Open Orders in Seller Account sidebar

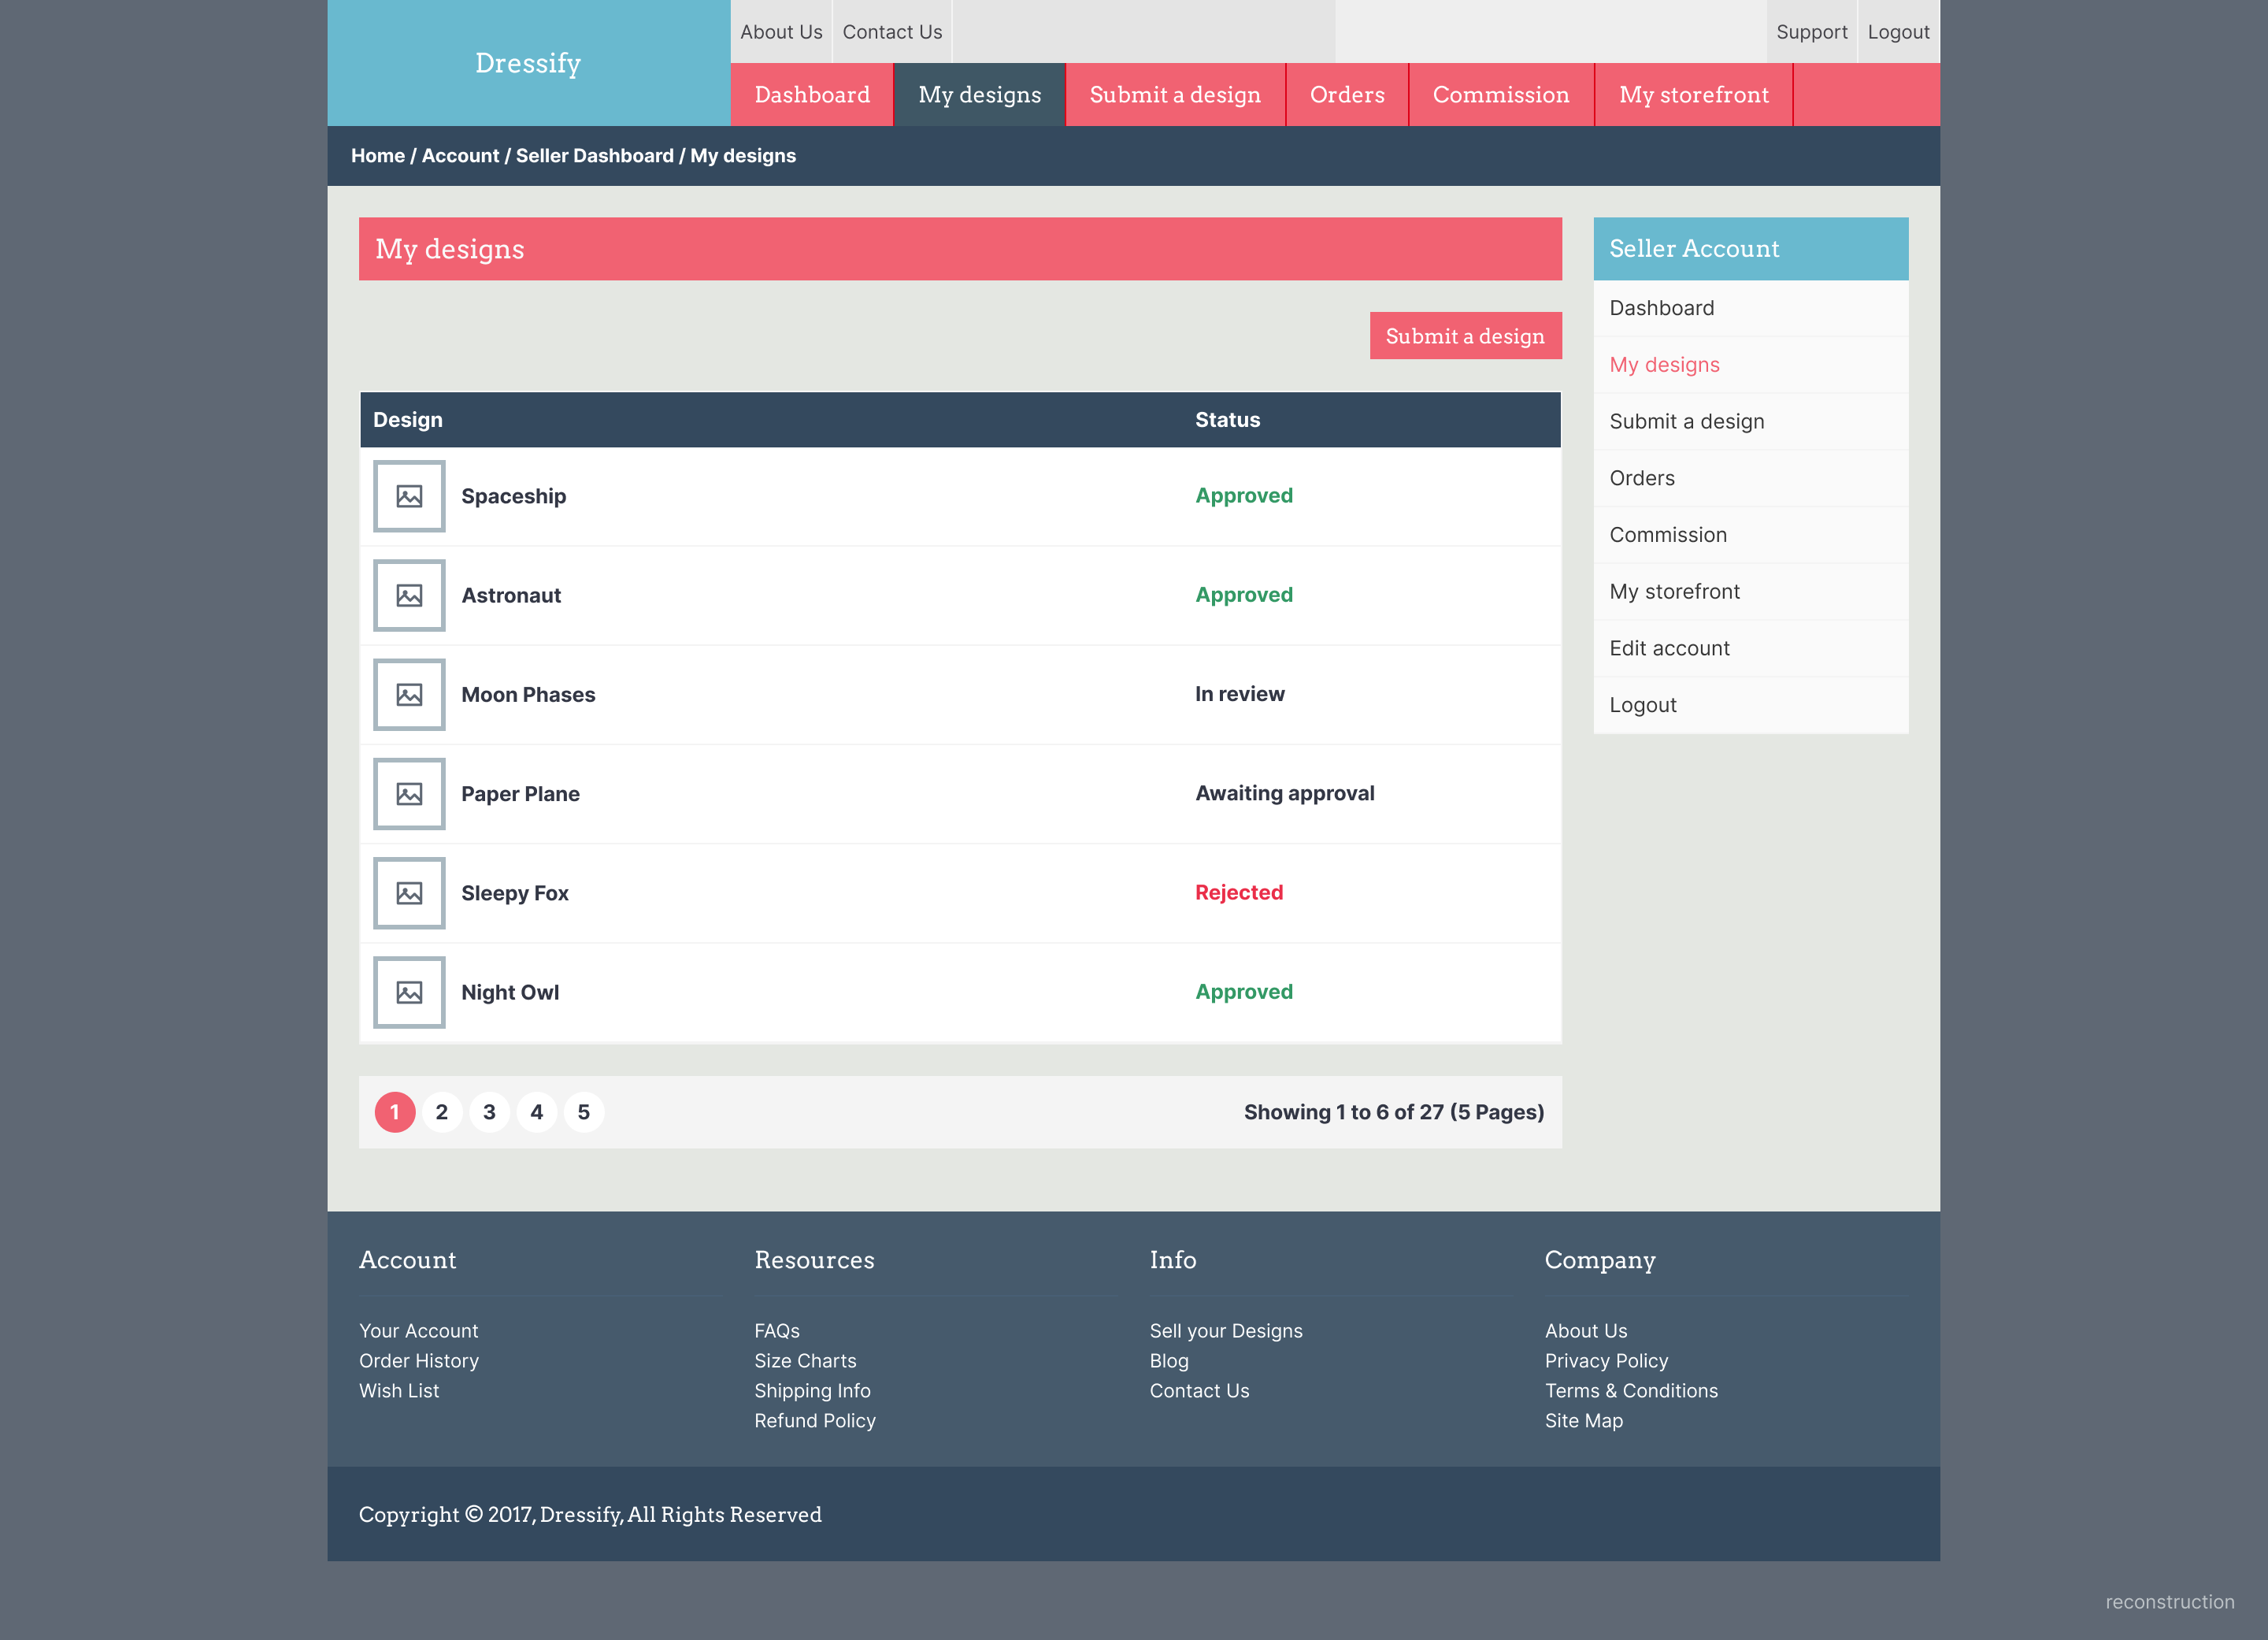1750,478
